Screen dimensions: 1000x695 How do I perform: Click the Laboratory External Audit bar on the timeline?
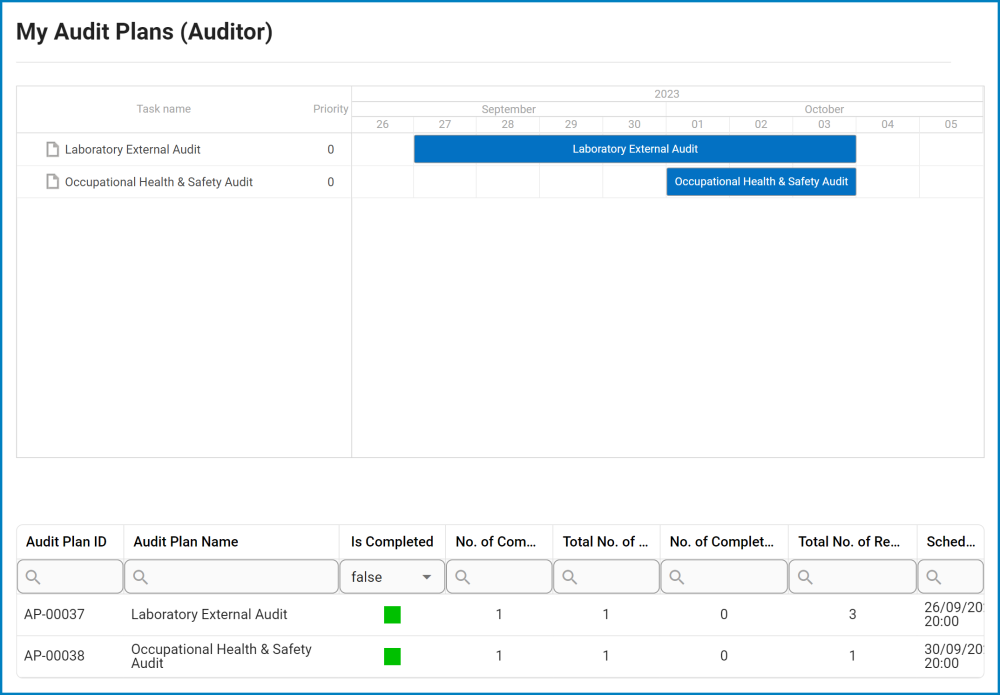(x=635, y=149)
